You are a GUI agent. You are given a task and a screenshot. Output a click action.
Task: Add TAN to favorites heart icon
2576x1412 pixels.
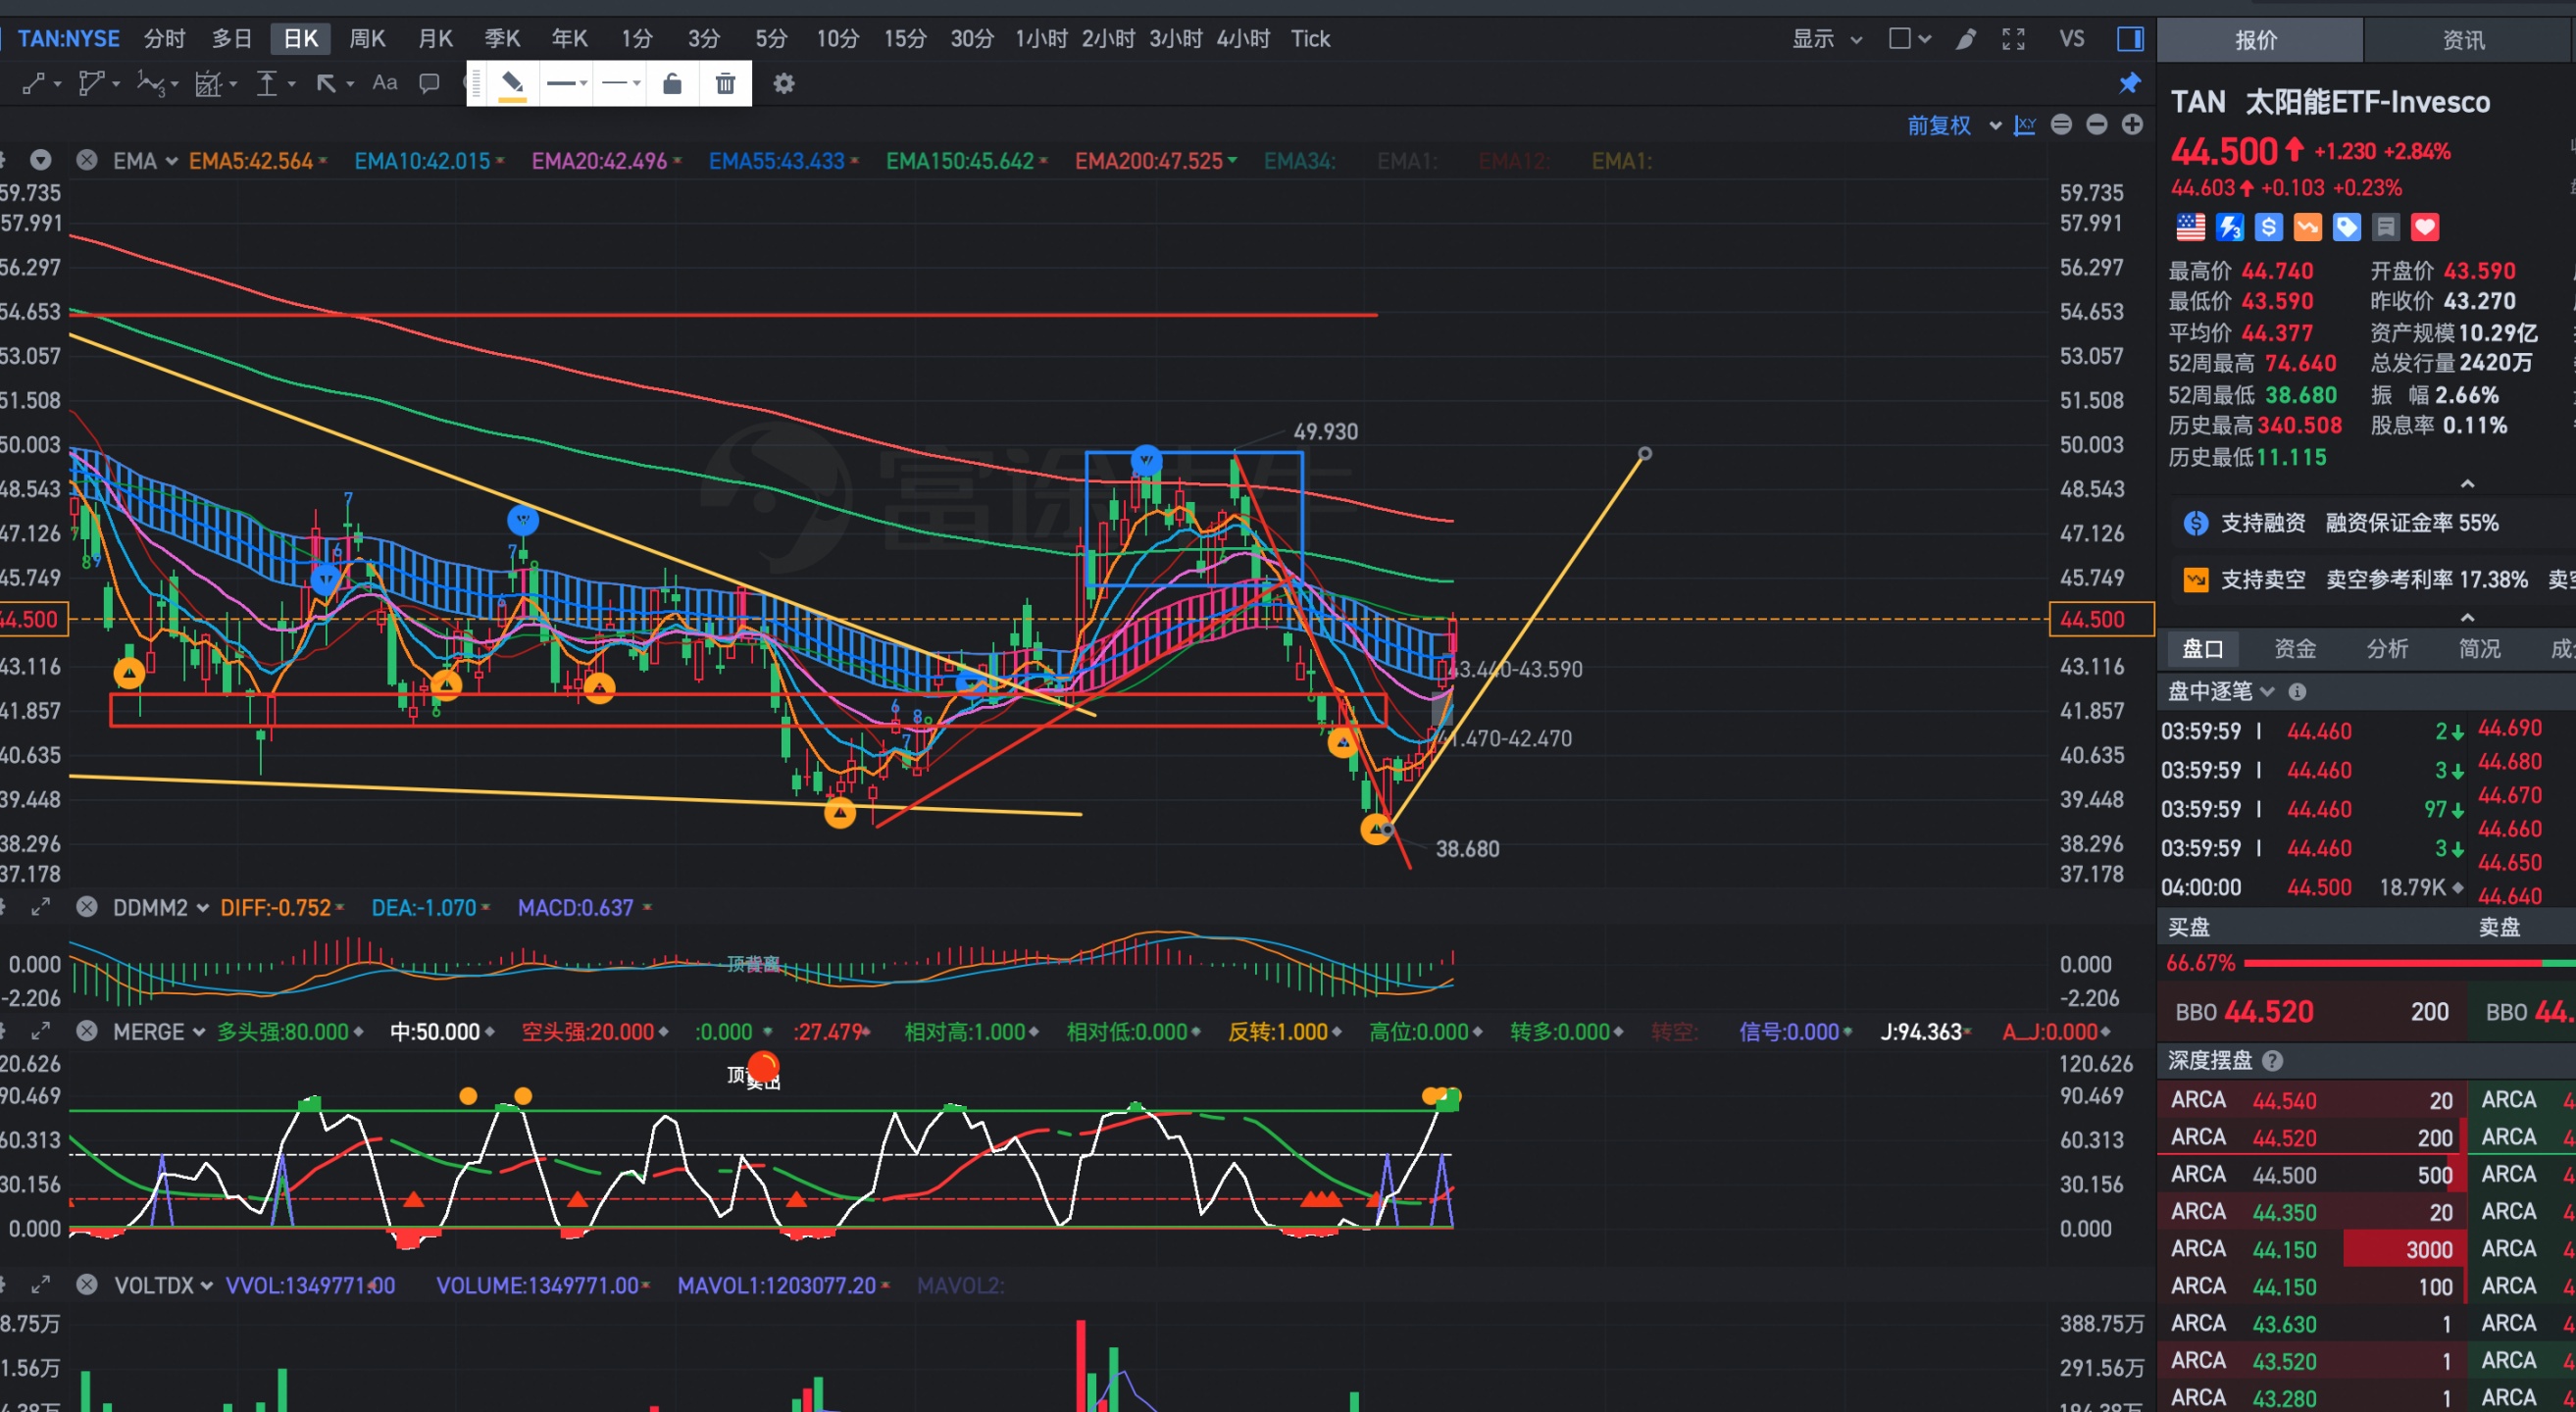pyautogui.click(x=2424, y=228)
